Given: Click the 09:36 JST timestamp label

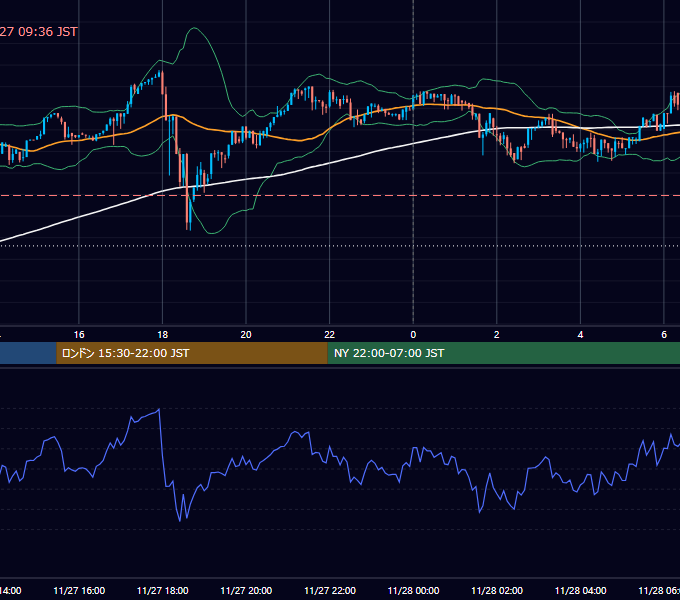Looking at the screenshot, I should [39, 32].
